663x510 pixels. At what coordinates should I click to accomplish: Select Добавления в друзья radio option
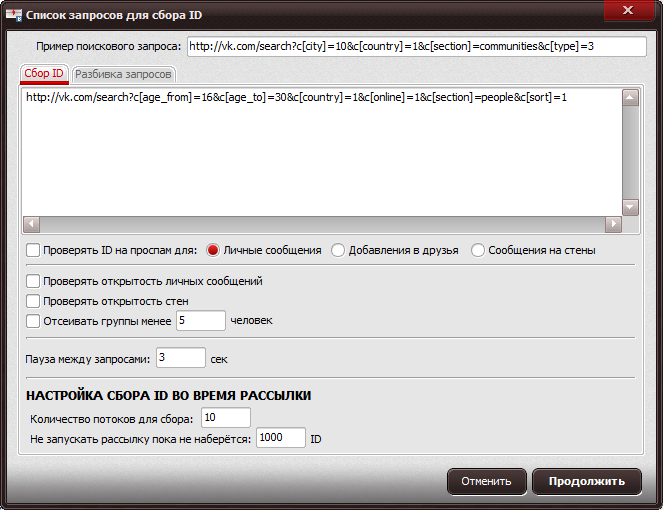(338, 250)
